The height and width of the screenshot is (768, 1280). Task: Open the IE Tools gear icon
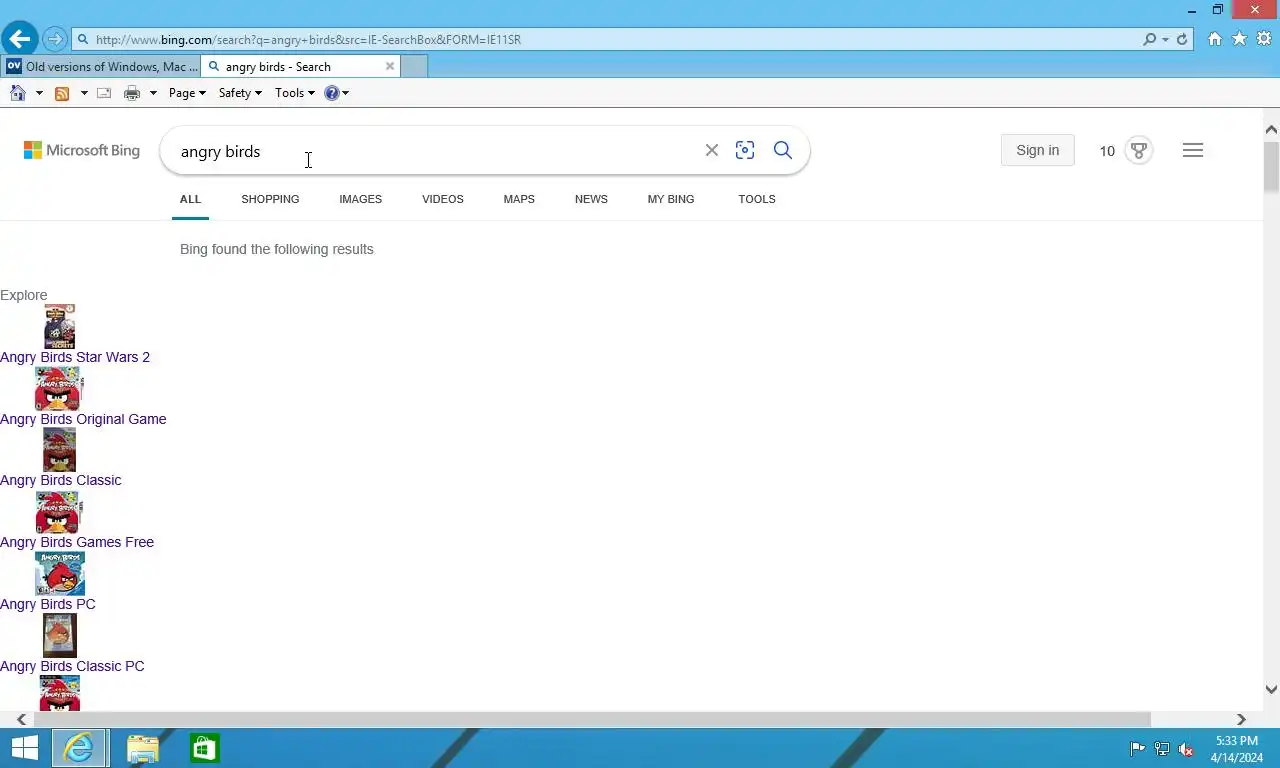pos(1264,39)
